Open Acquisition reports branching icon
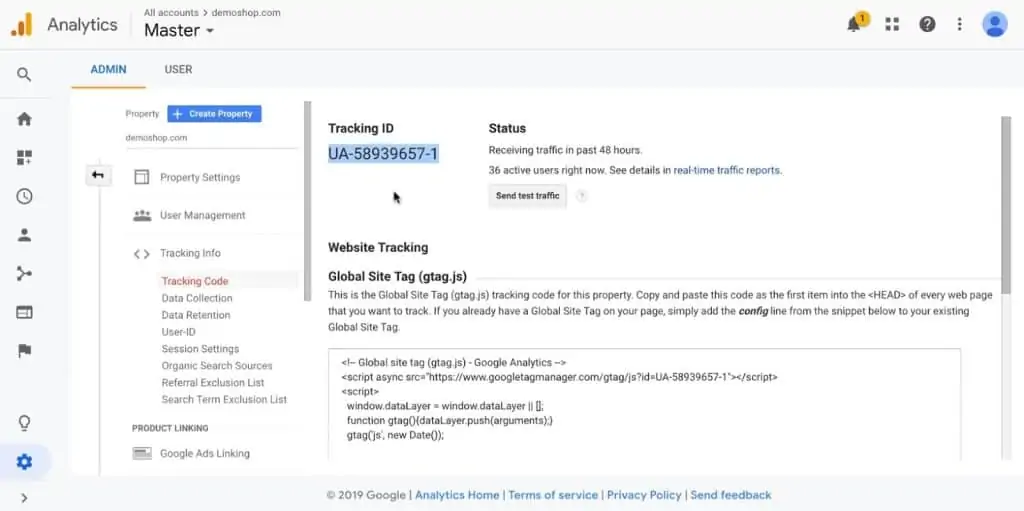 click(x=24, y=274)
